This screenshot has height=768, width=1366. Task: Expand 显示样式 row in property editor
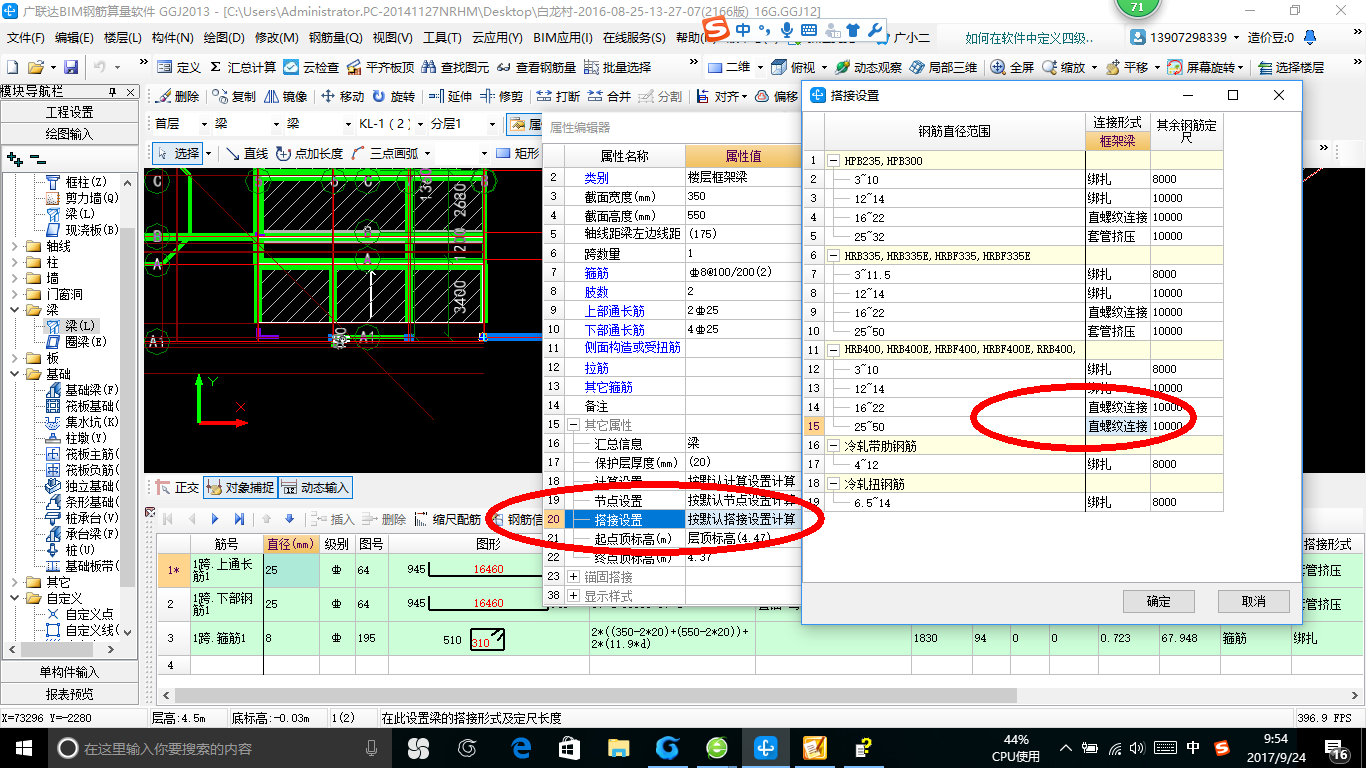pyautogui.click(x=573, y=595)
